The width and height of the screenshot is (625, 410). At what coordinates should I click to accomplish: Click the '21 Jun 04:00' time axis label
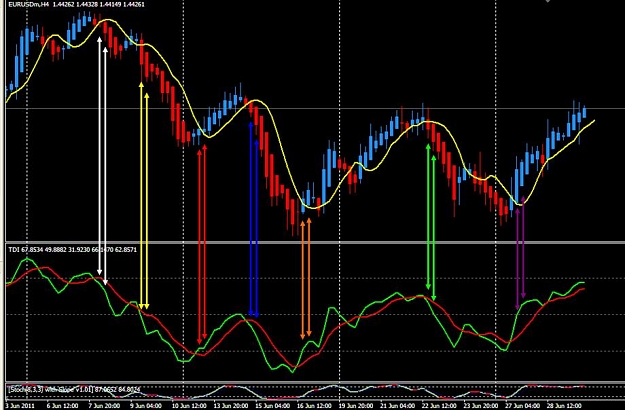[397, 406]
